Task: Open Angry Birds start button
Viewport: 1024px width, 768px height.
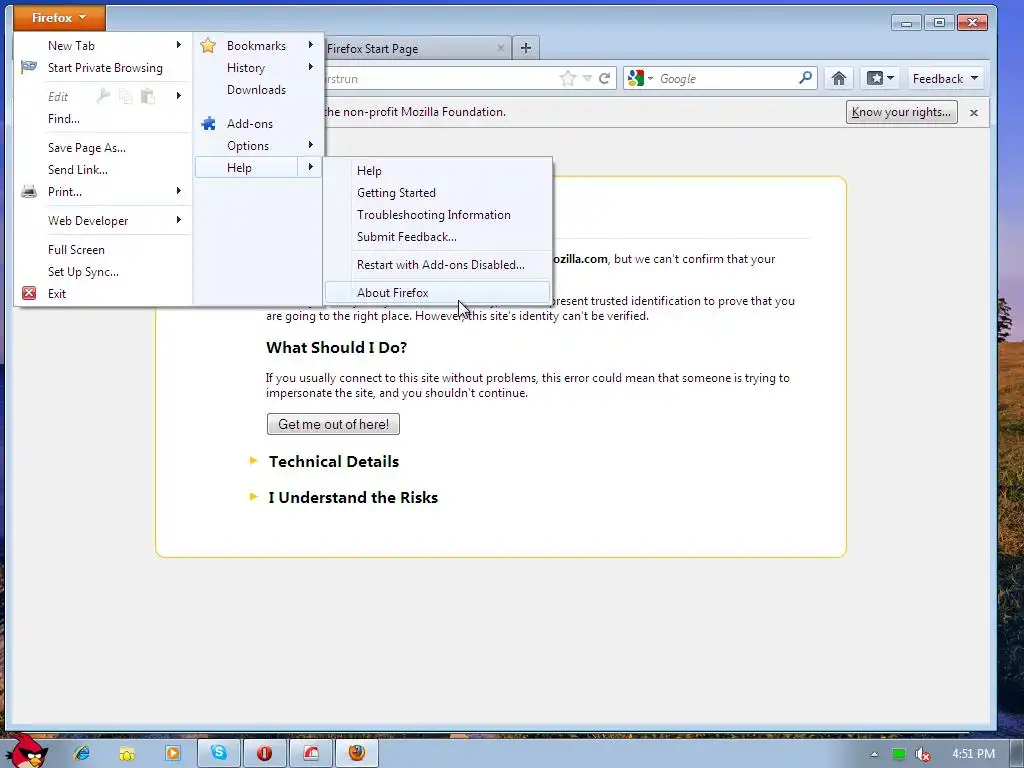Action: 25,750
